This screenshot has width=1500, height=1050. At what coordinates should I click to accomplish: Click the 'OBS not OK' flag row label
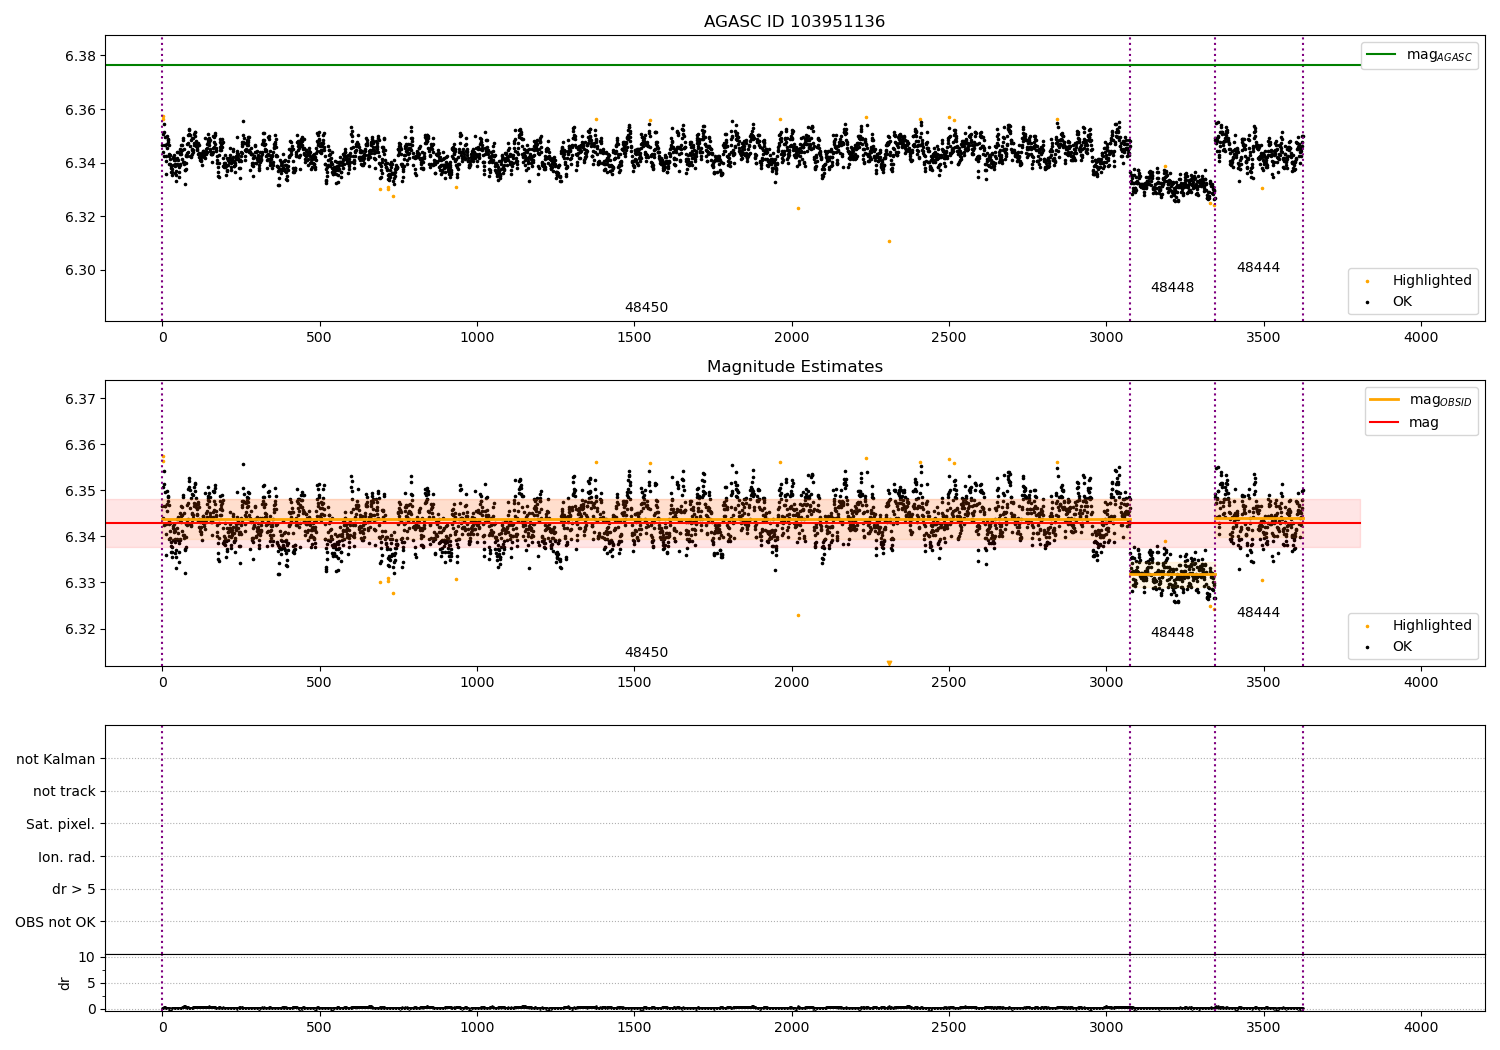[x=55, y=922]
